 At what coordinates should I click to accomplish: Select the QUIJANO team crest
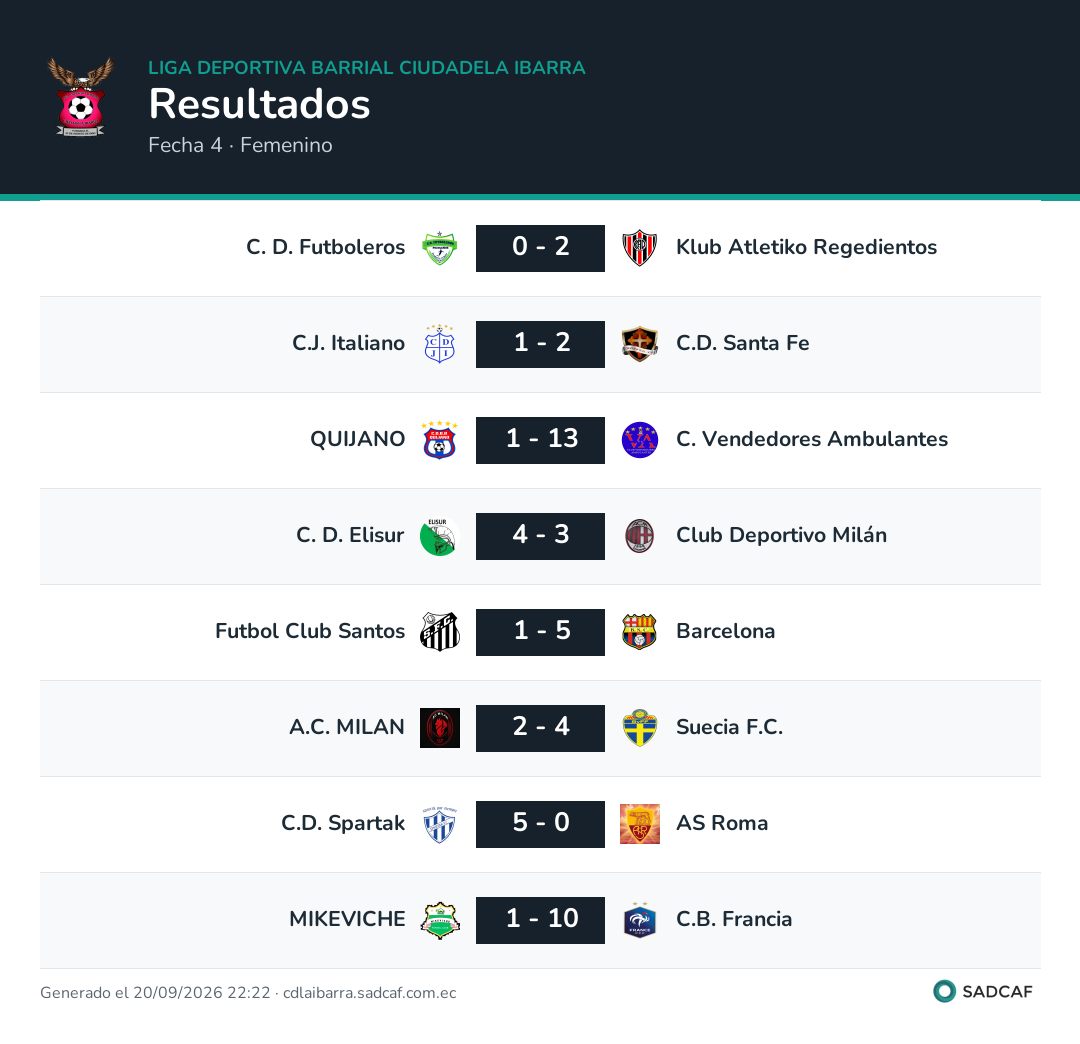pos(439,440)
